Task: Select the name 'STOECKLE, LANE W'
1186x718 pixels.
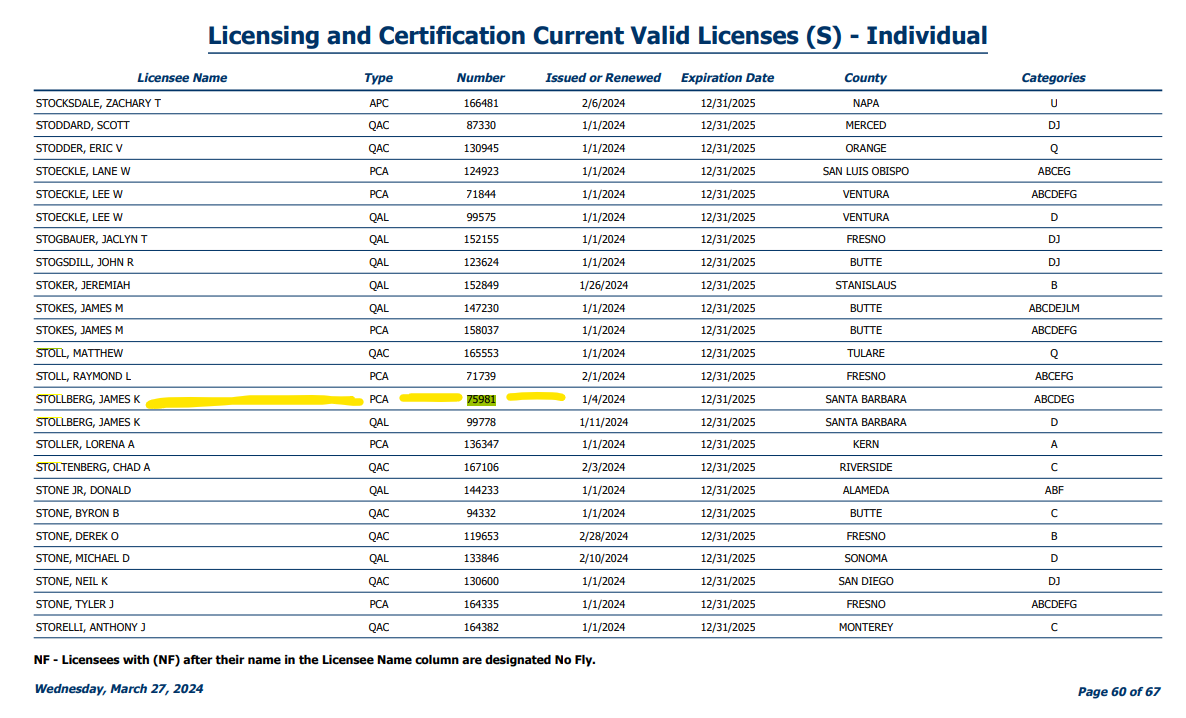Action: (83, 171)
